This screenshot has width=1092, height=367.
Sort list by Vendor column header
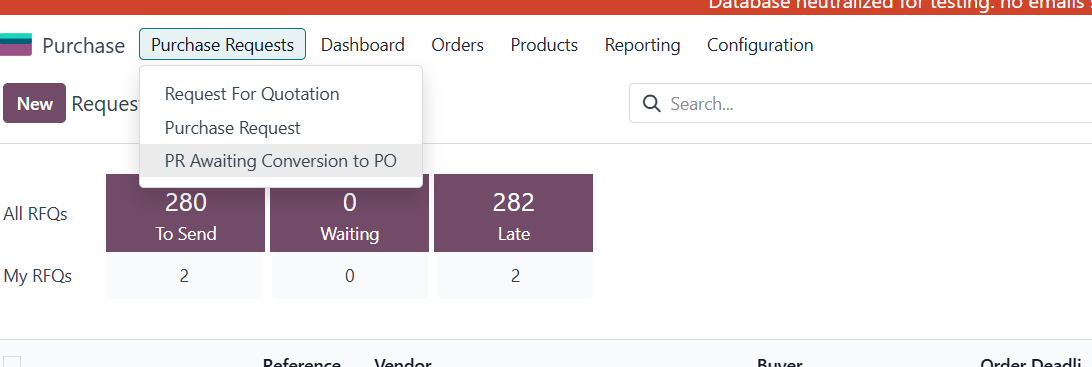403,363
